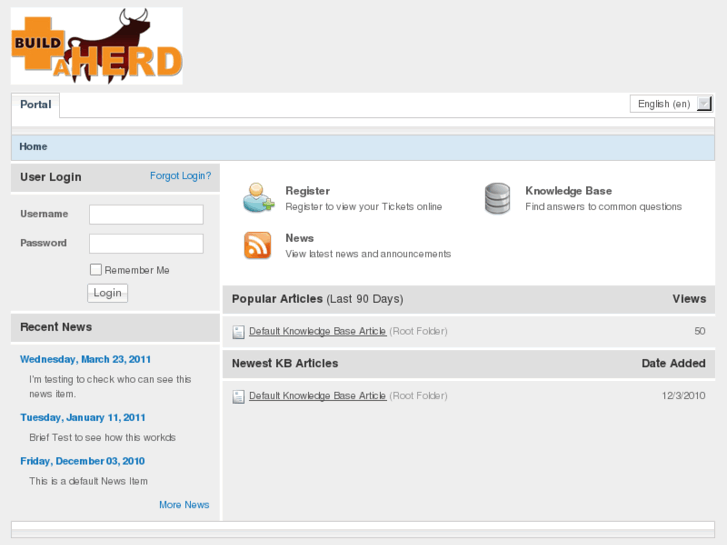Click the article icon under Popular Articles
This screenshot has height=545, width=727.
tap(238, 332)
